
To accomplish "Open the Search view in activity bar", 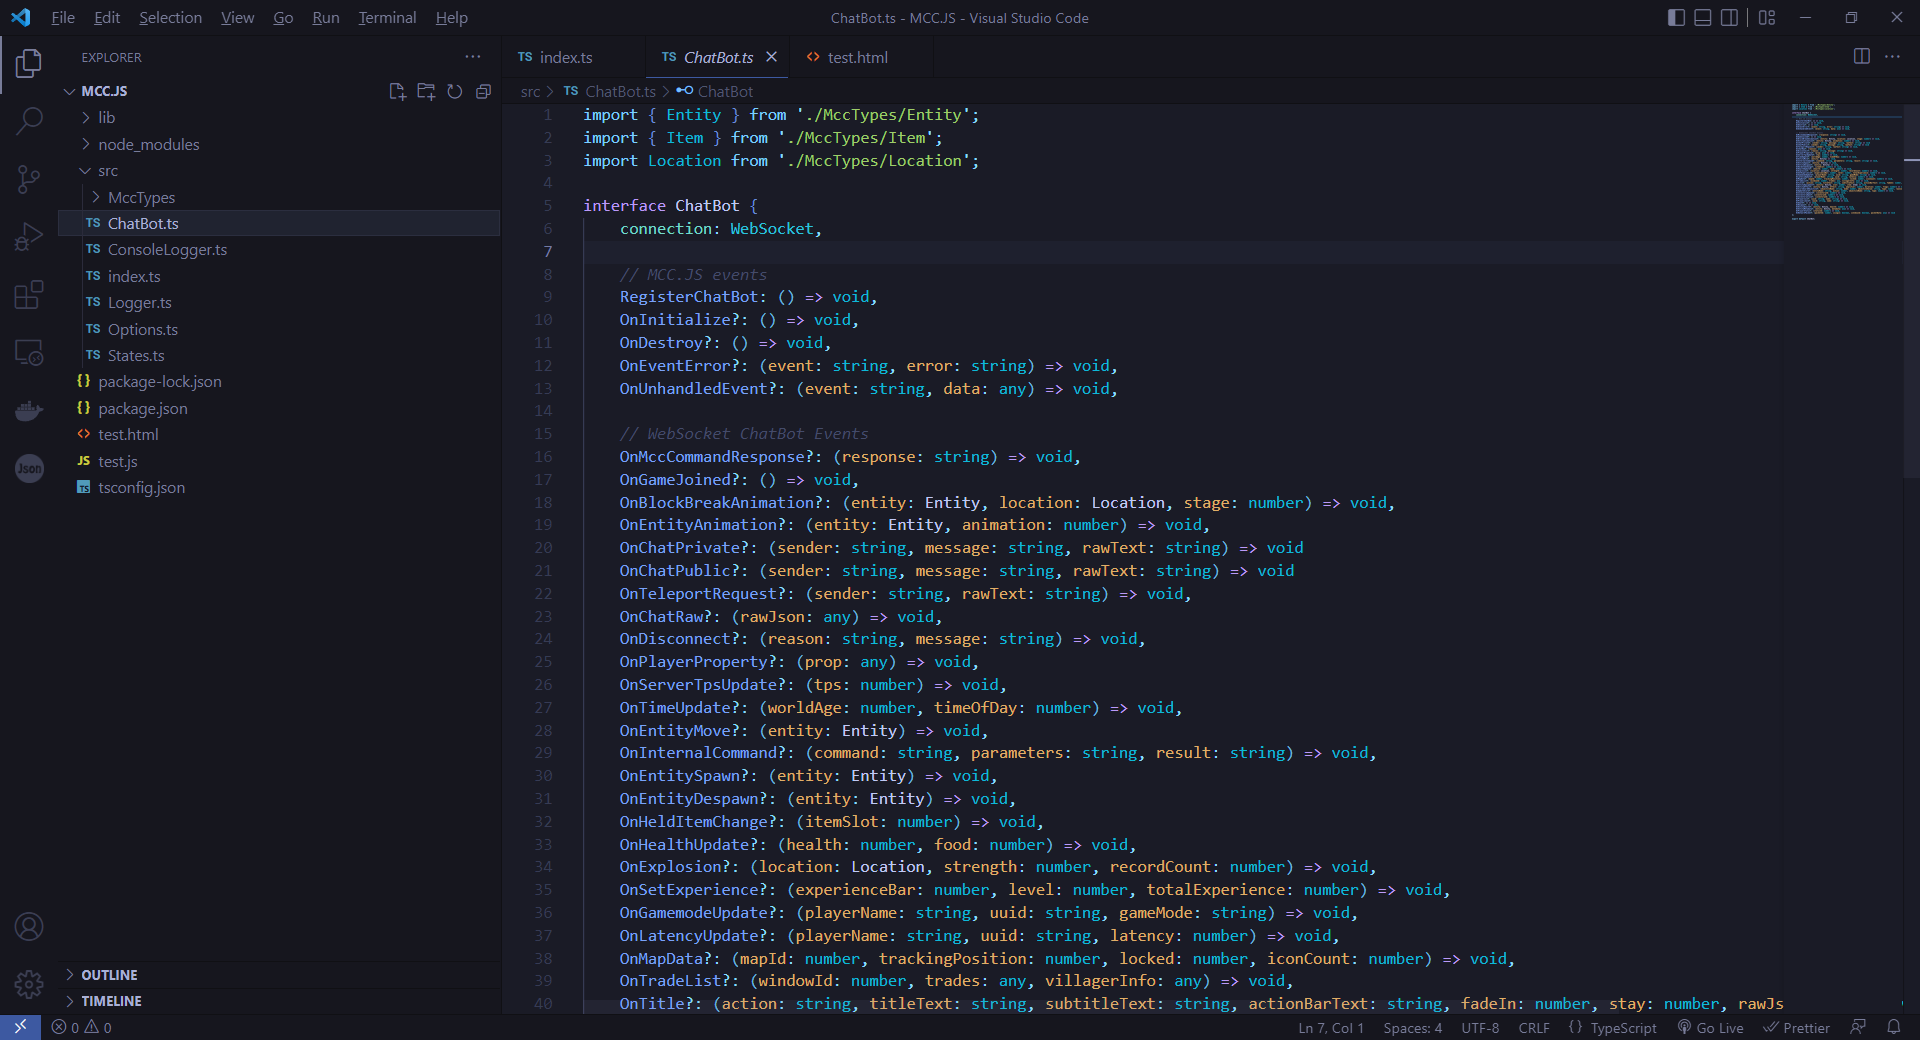I will [x=29, y=121].
